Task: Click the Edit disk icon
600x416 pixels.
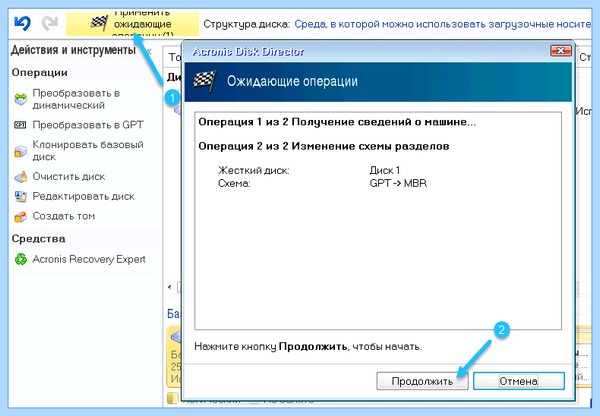Action: pos(21,197)
